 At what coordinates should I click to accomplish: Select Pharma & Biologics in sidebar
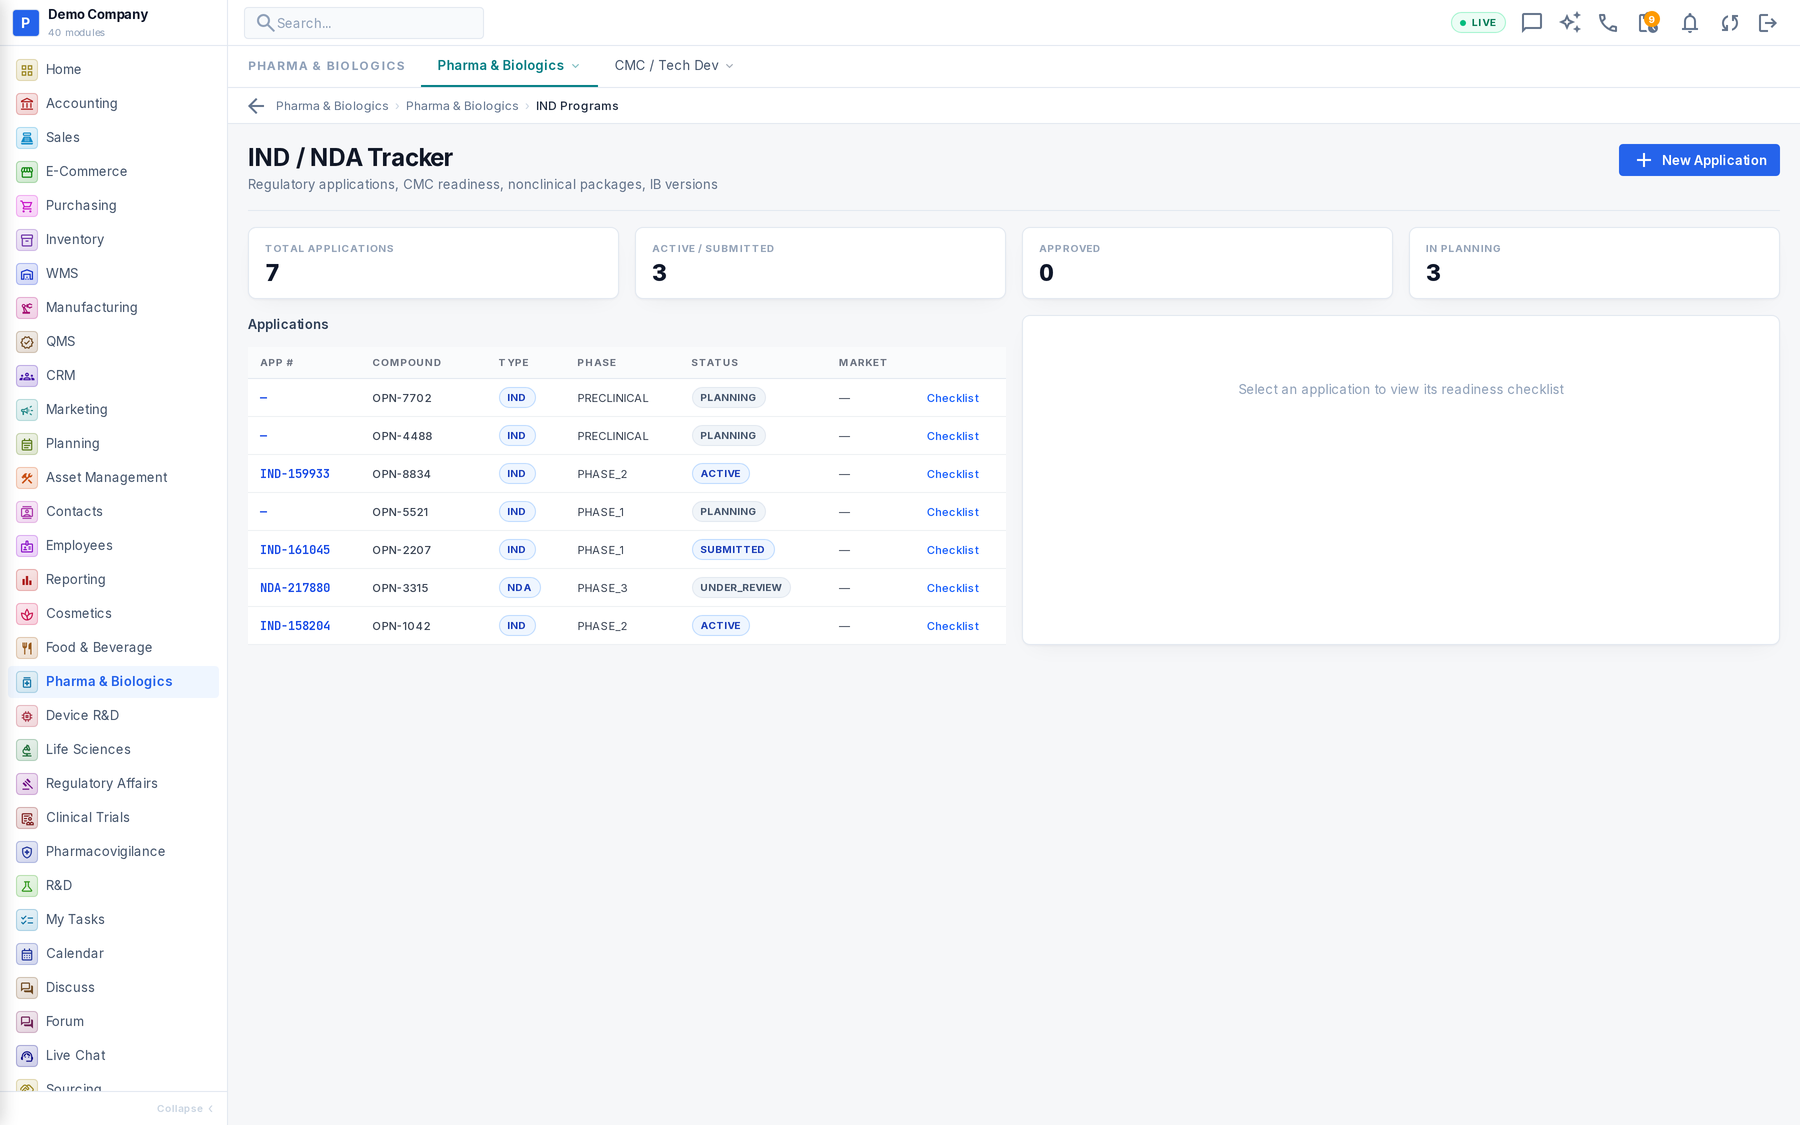[x=113, y=682]
